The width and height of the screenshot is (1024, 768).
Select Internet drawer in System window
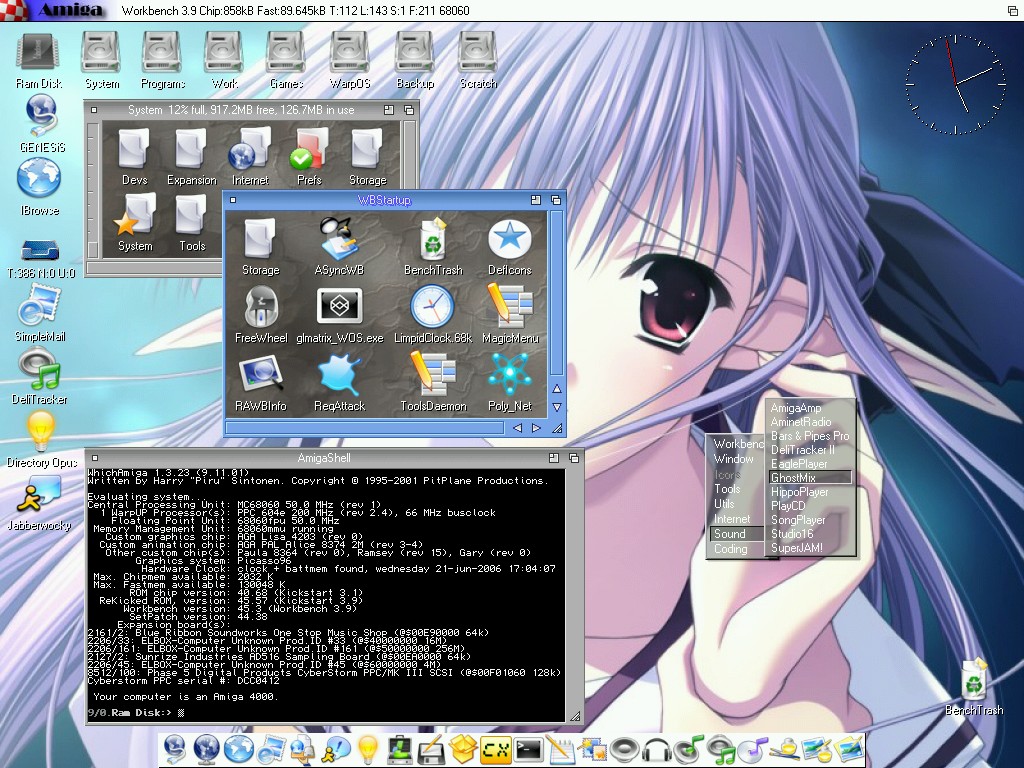250,157
